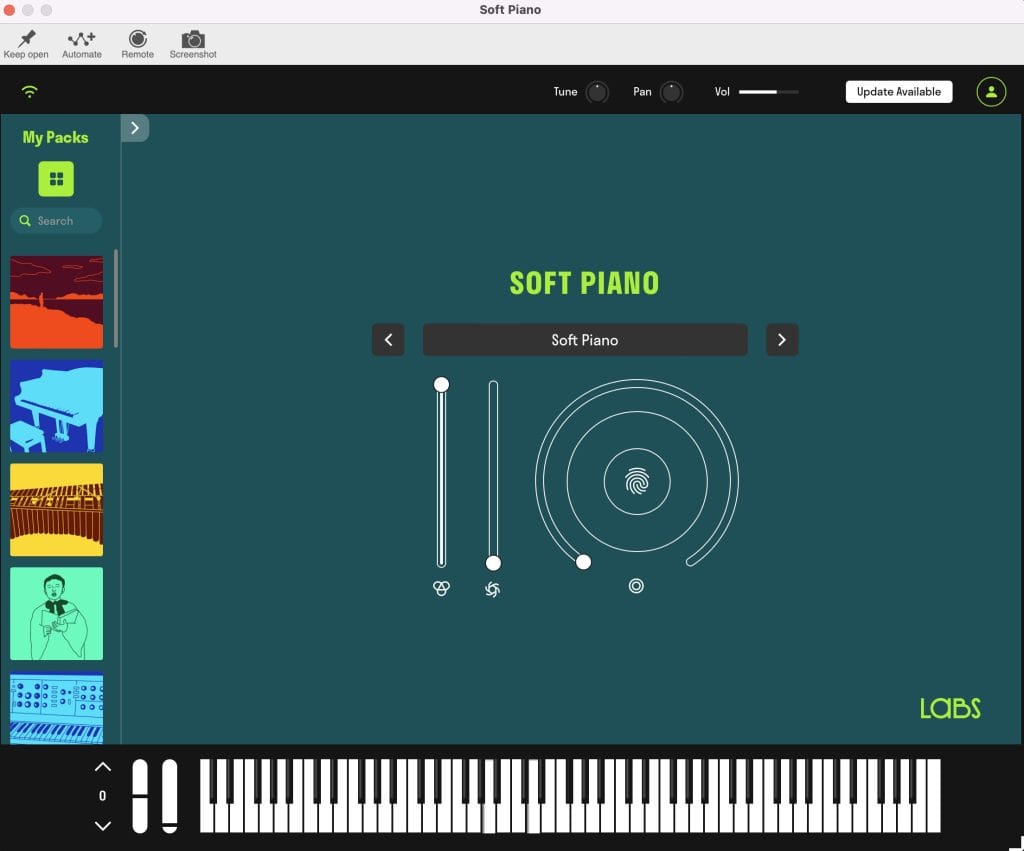Click the Vol slider in the top bar
The image size is (1024, 851).
coord(768,92)
